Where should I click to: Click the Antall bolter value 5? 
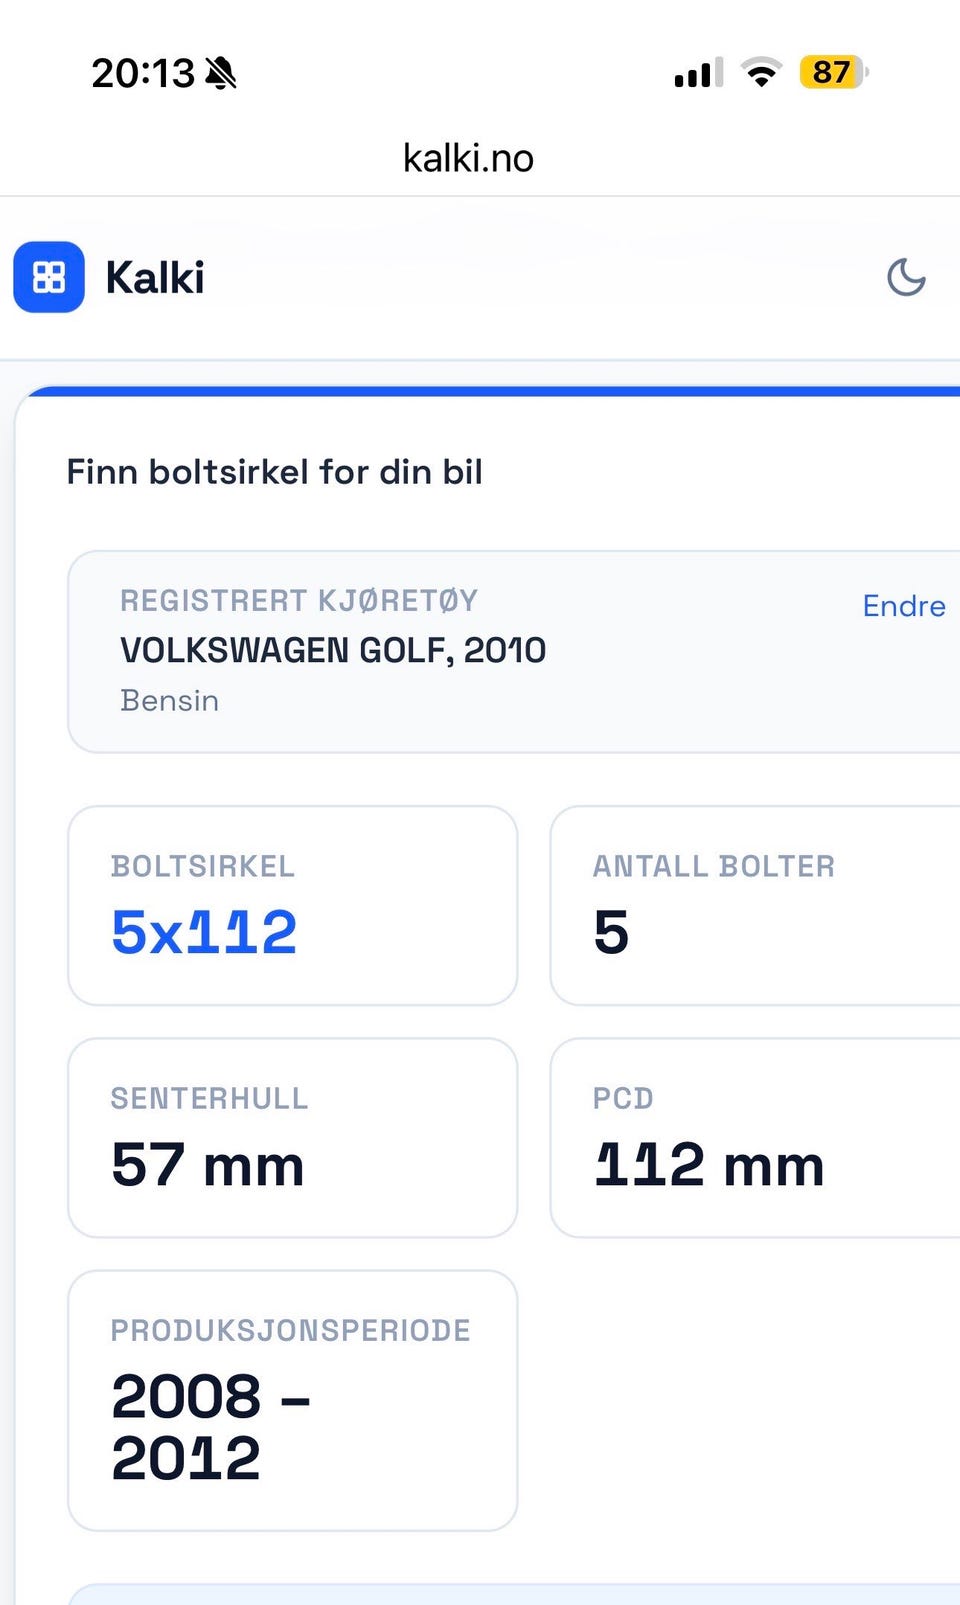click(611, 932)
